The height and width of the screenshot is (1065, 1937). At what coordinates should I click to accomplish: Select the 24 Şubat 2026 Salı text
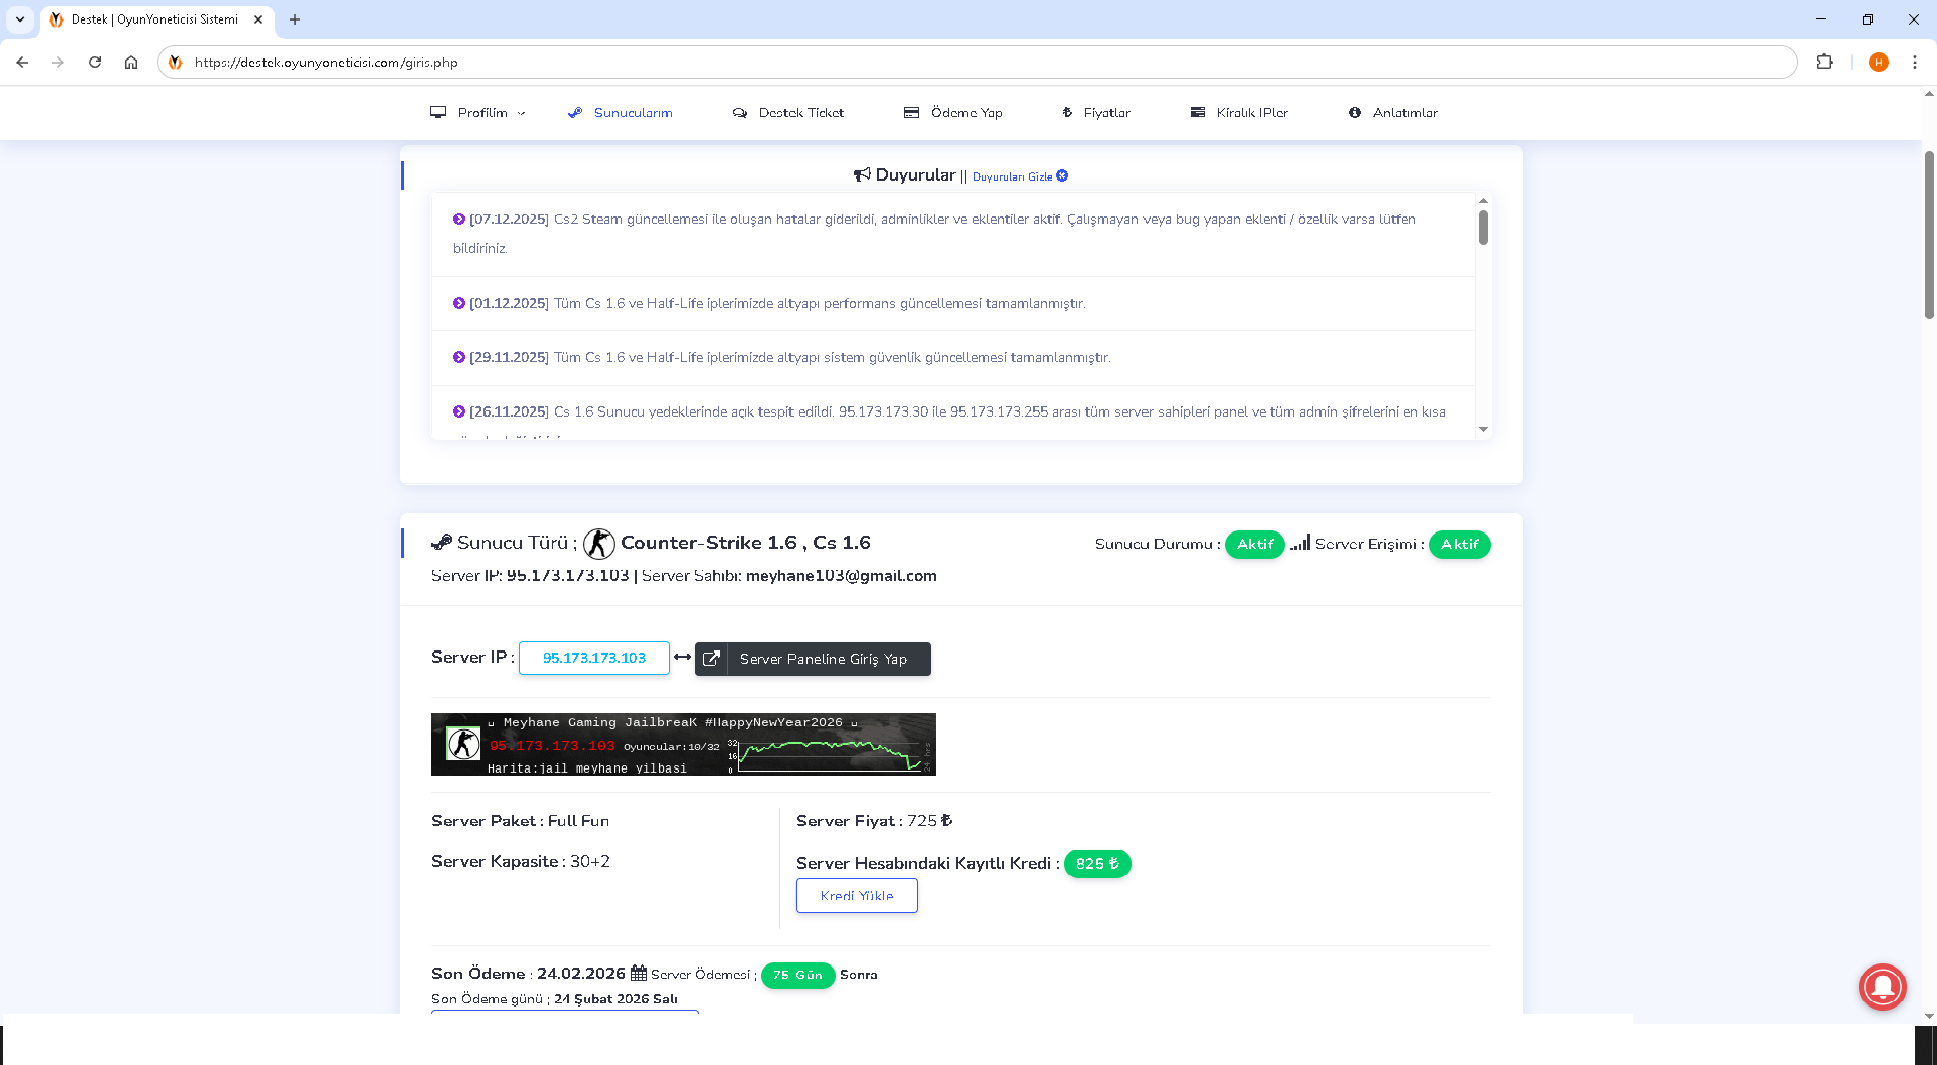coord(616,999)
